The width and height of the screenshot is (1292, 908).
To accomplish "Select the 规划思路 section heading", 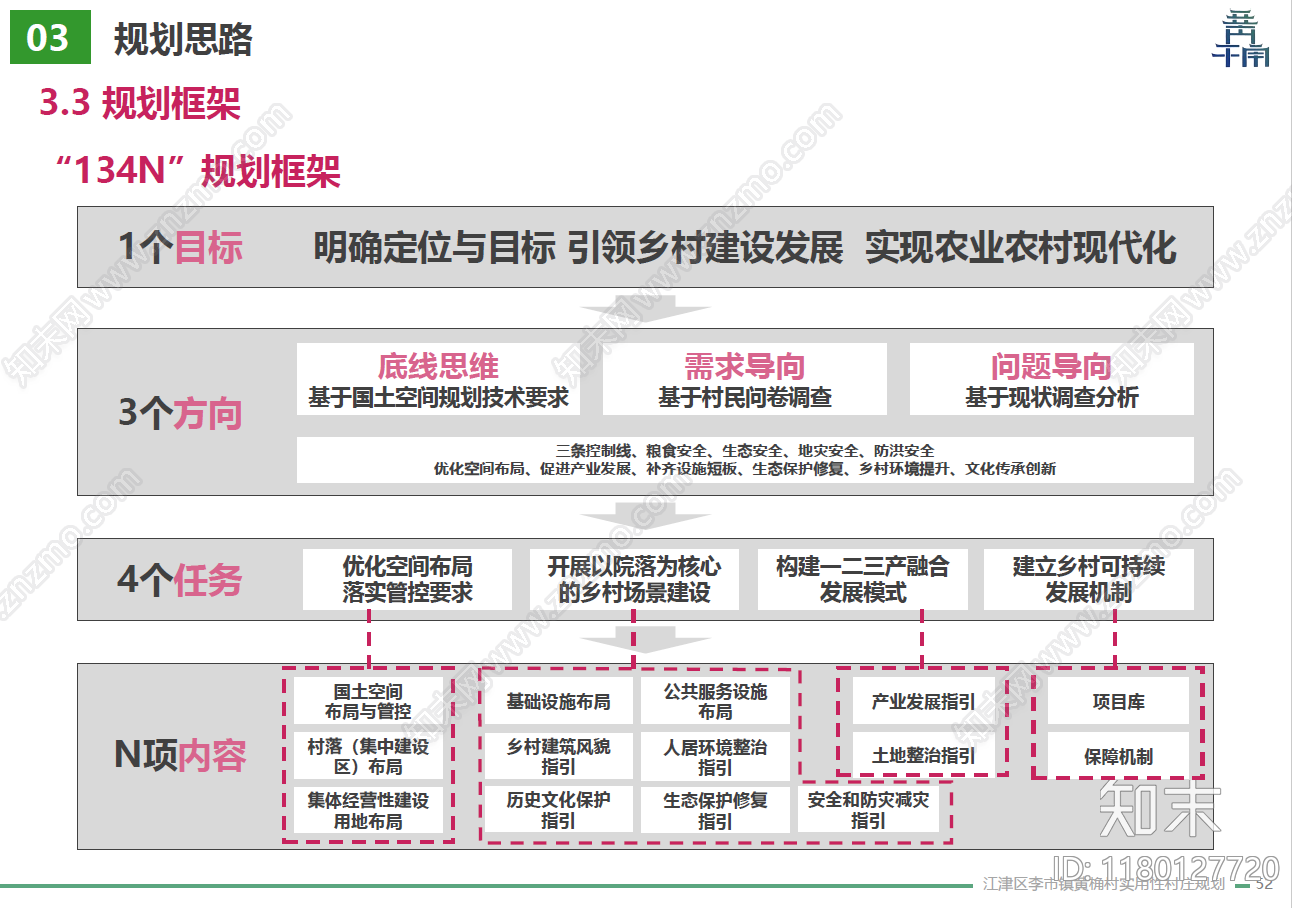I will tap(183, 39).
